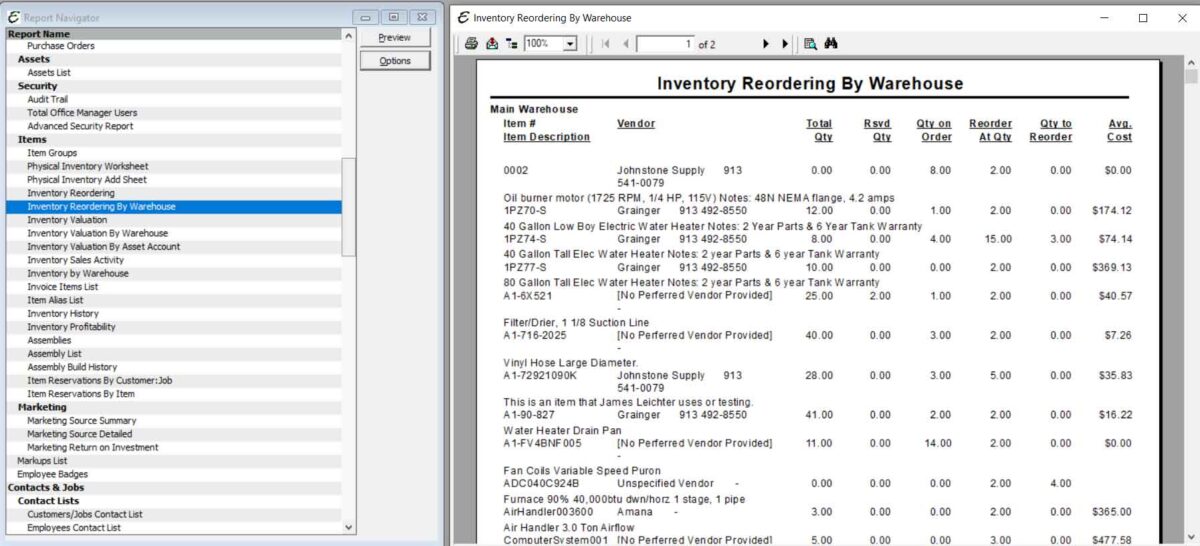Select Invoice Items List report
Viewport: 1200px width, 546px height.
(x=63, y=287)
